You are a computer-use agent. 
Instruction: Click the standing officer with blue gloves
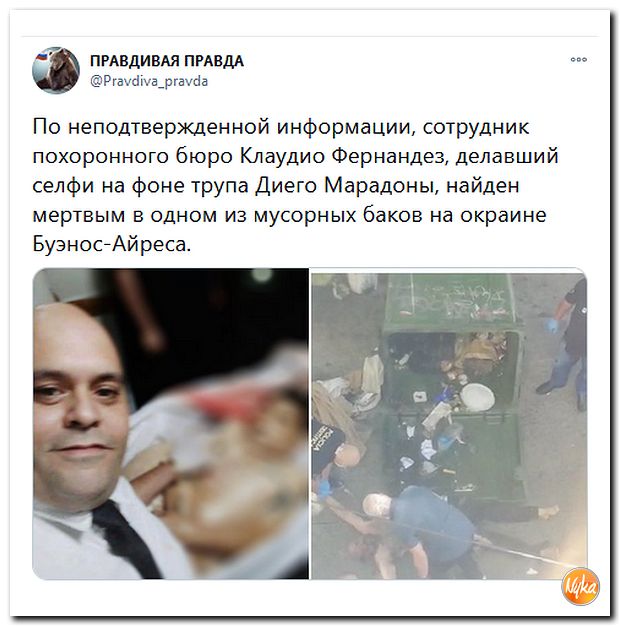[x=564, y=342]
